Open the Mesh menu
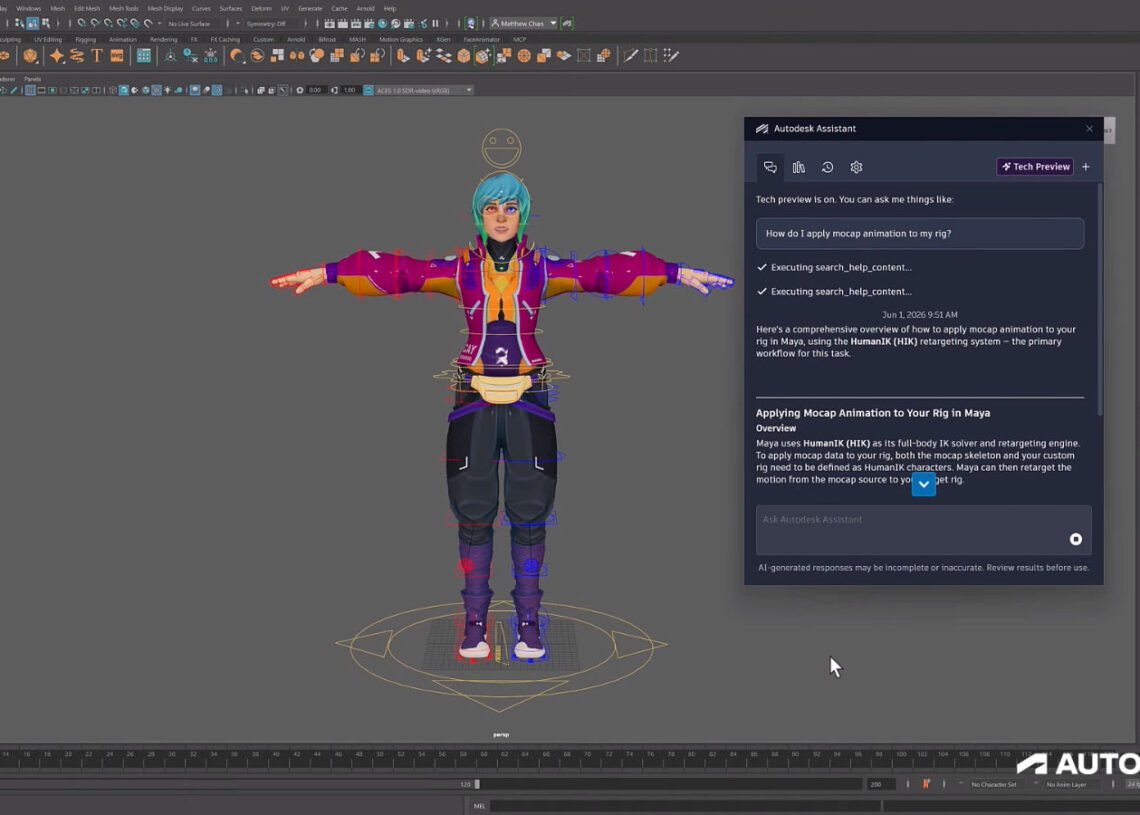The width and height of the screenshot is (1140, 815). pyautogui.click(x=57, y=9)
